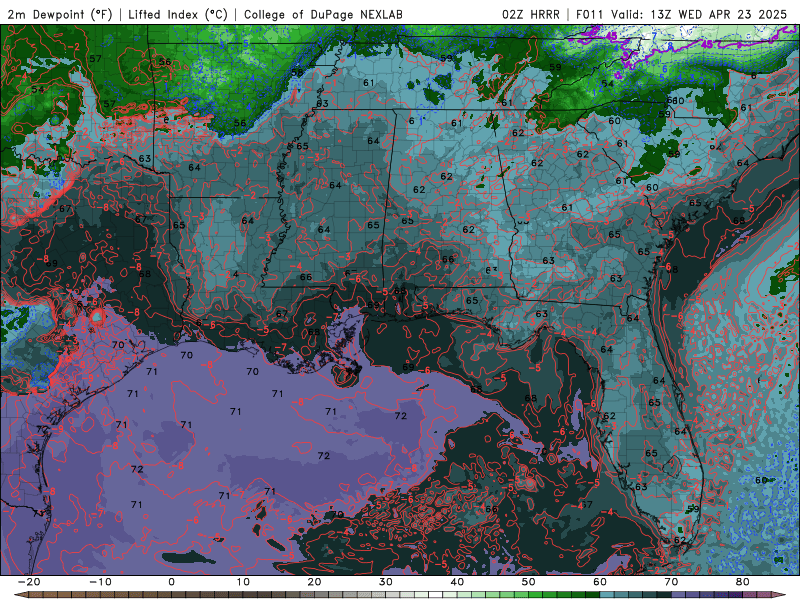Click the '02Z HRRR' model run text
The height and width of the screenshot is (600, 800).
pos(531,14)
